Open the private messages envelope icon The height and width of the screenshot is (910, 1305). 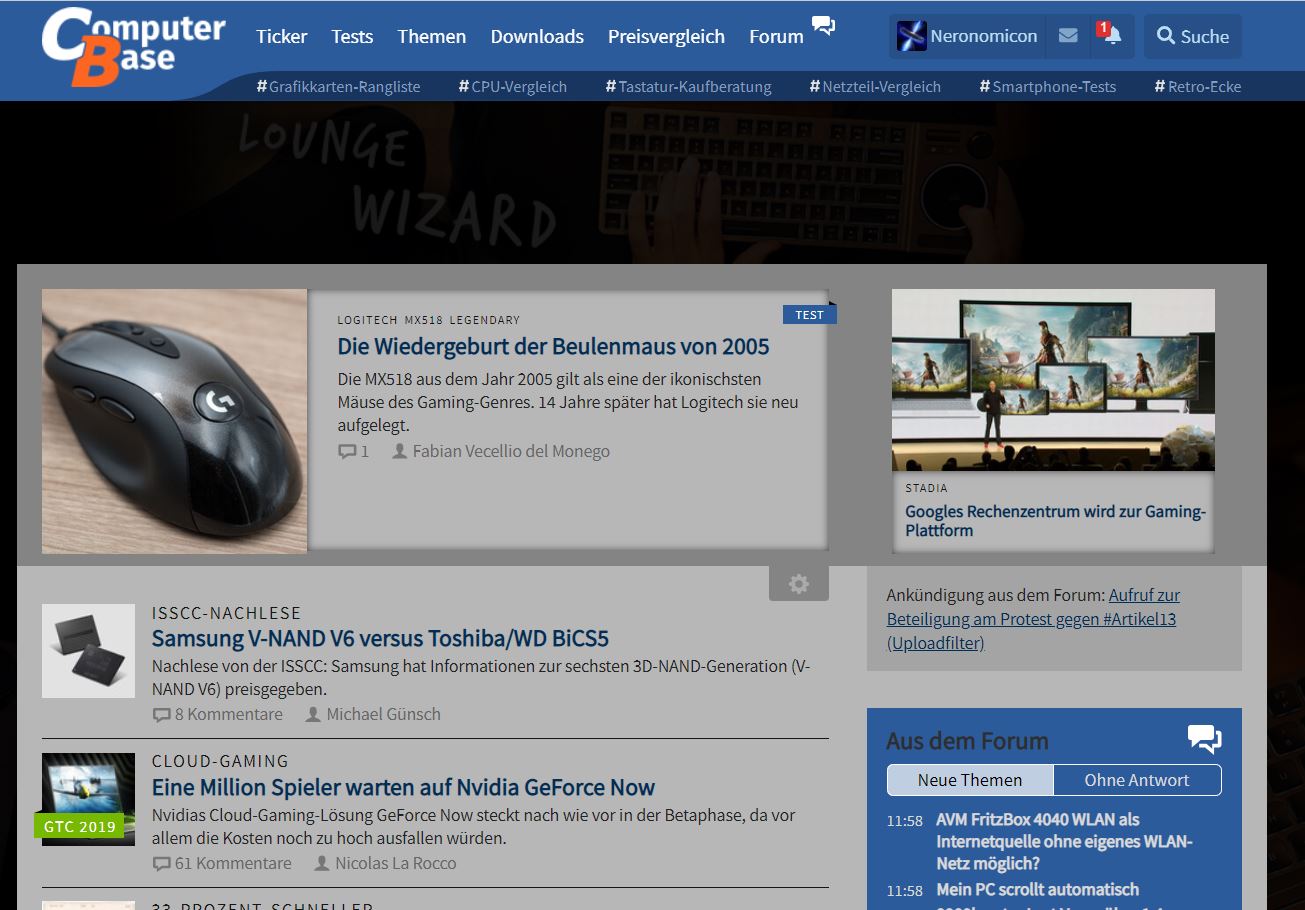point(1068,36)
